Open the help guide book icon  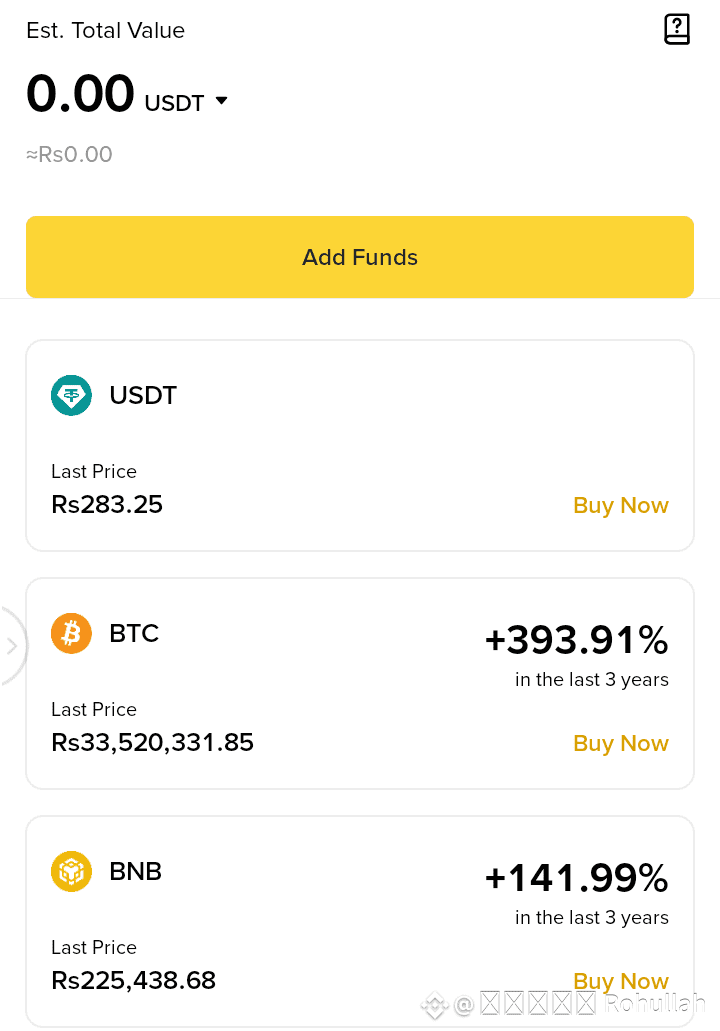677,30
